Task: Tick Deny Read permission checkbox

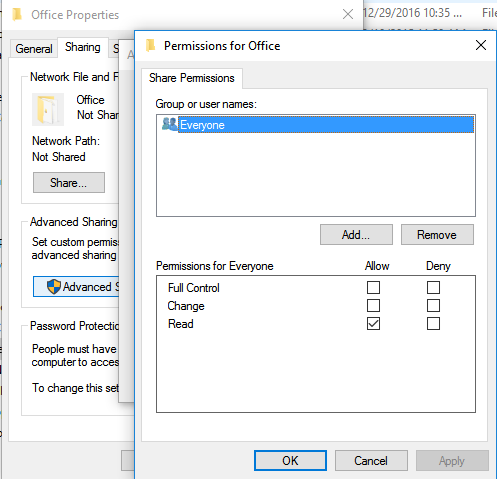Action: coord(433,323)
